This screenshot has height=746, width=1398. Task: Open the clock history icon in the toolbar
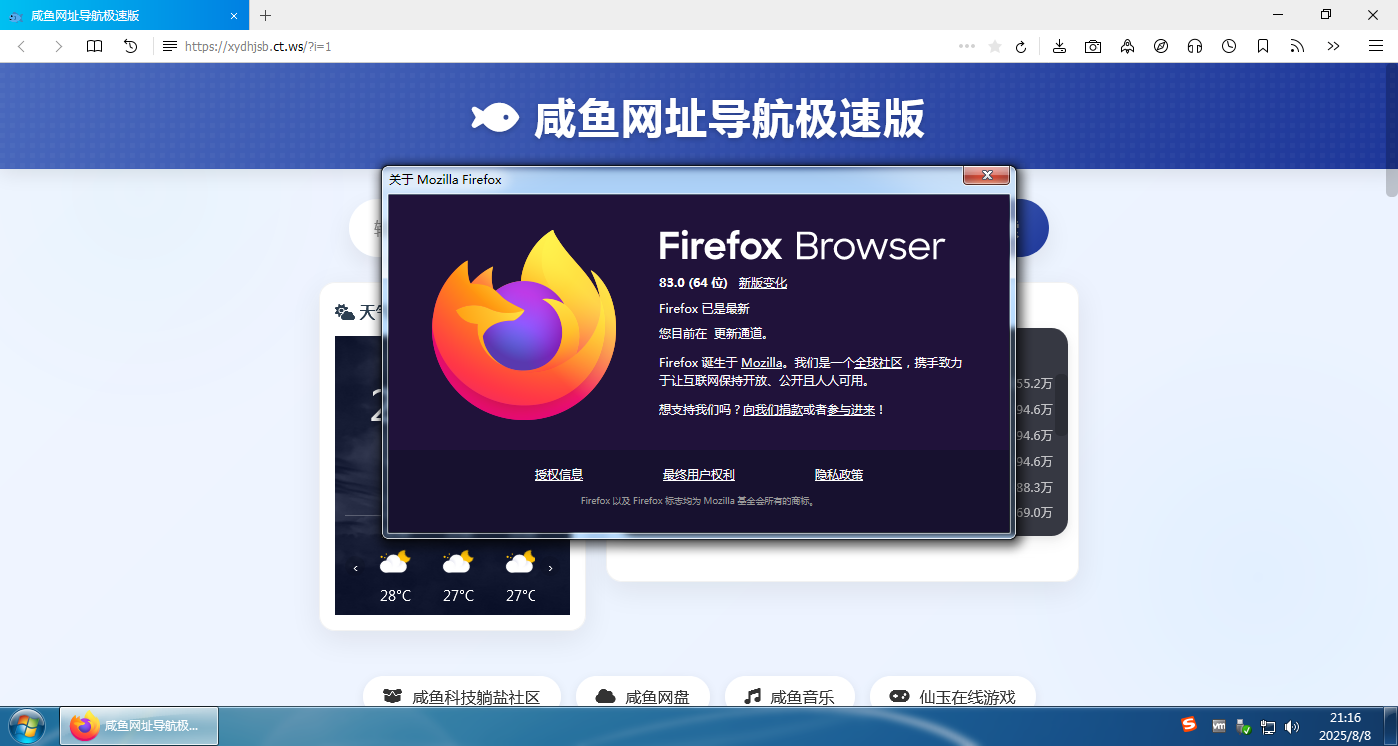(x=1229, y=46)
